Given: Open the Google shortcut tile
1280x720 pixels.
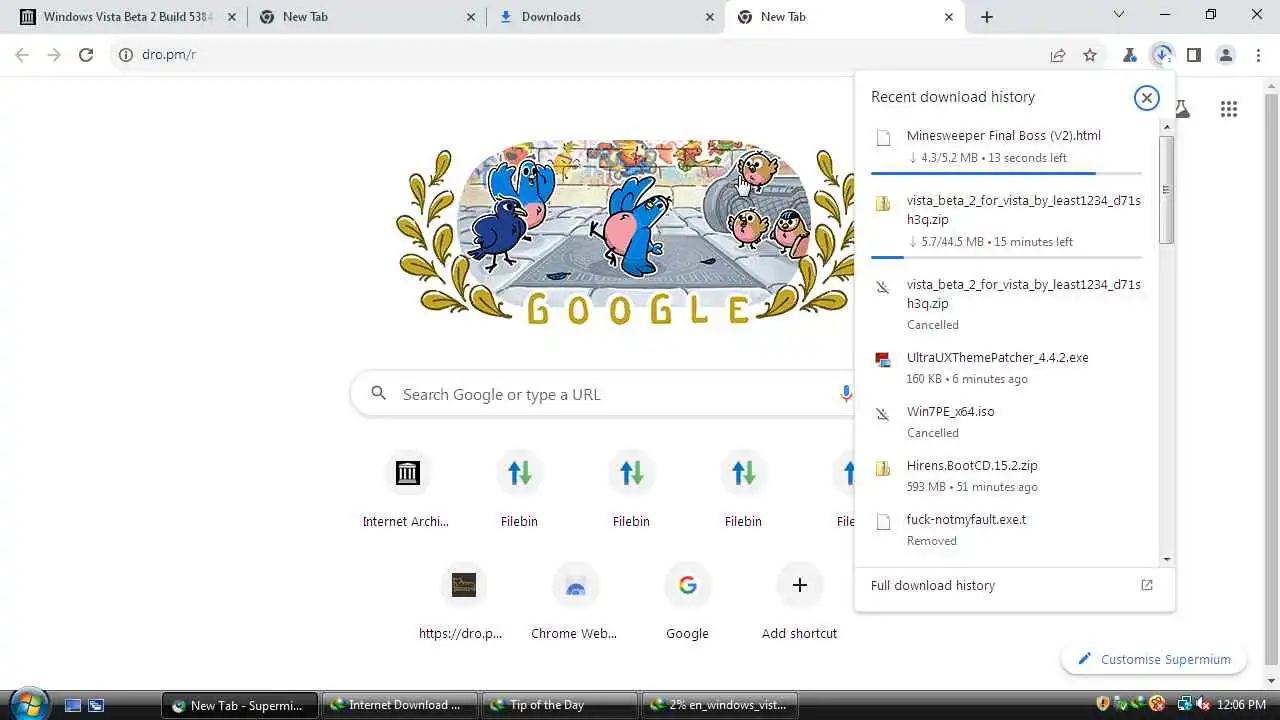Looking at the screenshot, I should click(687, 600).
